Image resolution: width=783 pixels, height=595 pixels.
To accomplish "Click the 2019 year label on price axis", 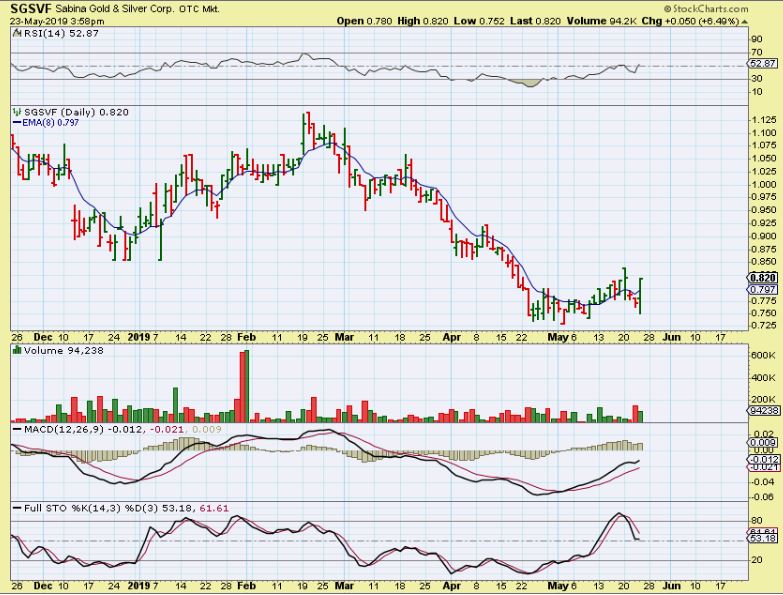I will click(137, 338).
